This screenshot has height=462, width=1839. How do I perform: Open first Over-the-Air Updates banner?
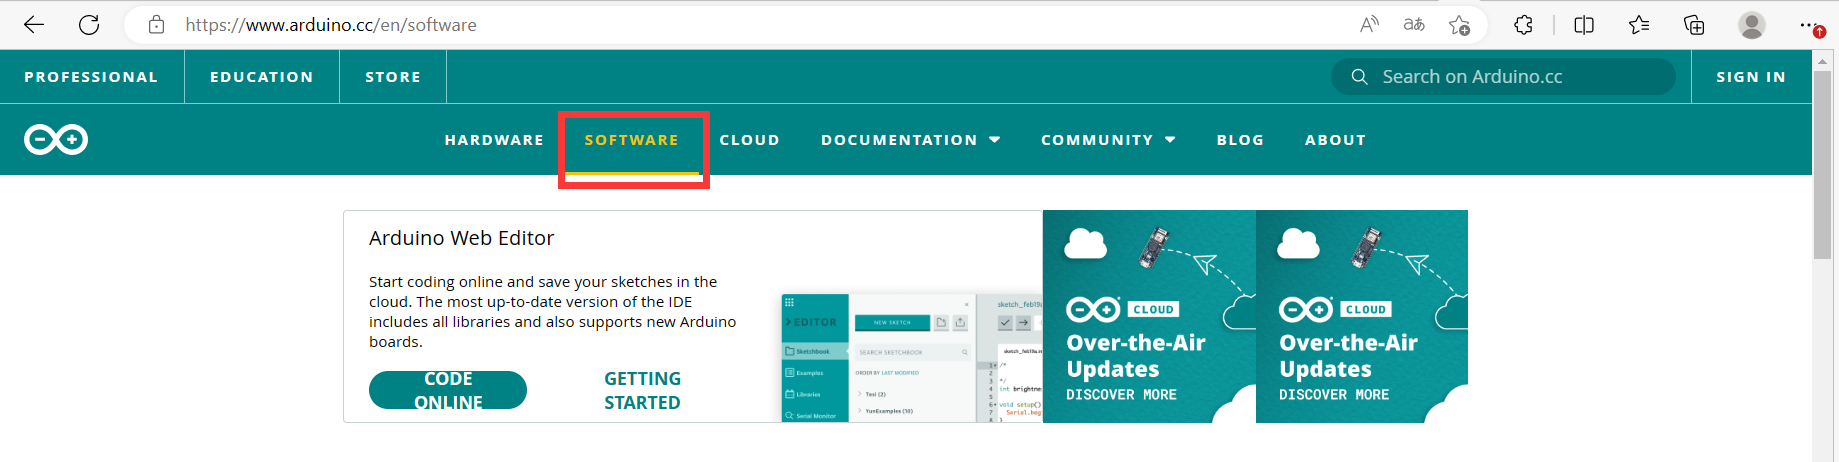coord(1149,316)
